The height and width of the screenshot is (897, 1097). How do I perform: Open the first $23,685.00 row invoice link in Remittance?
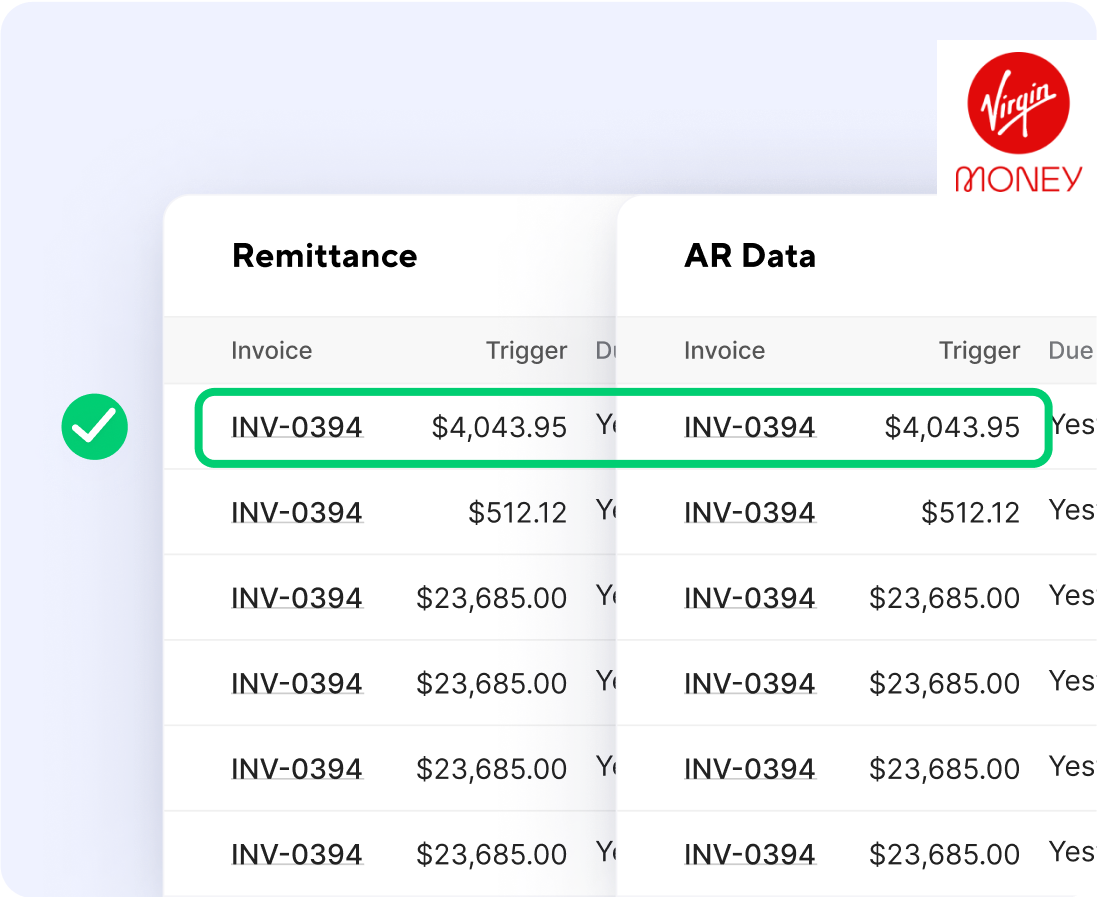[297, 598]
